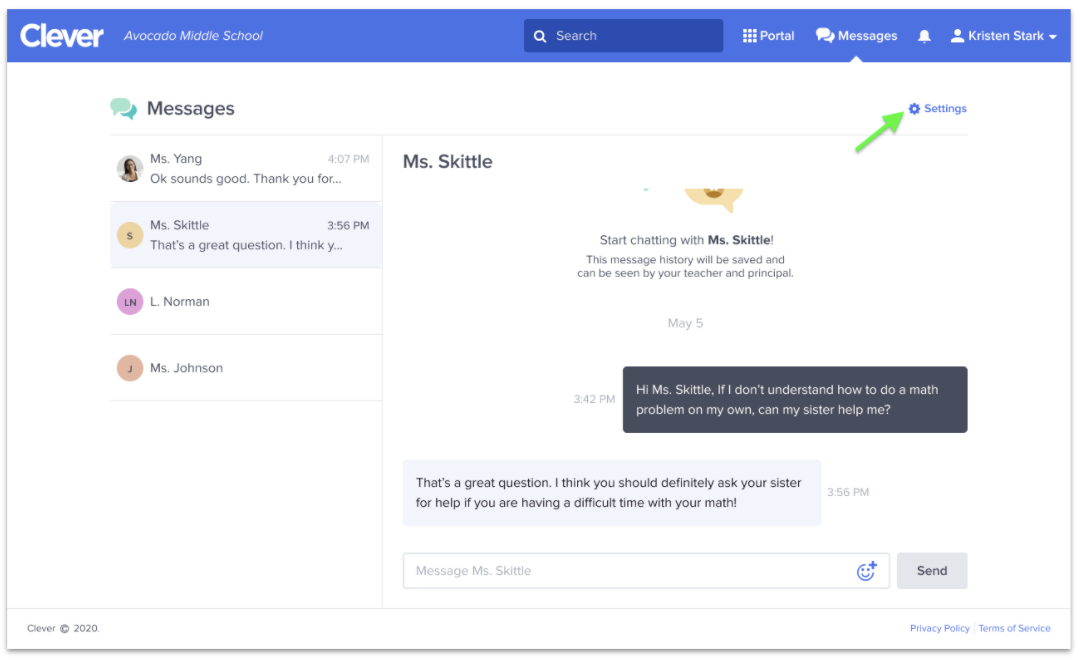Click the Message Ms. Skittle text box
Image resolution: width=1080 pixels, height=661 pixels.
(x=630, y=571)
